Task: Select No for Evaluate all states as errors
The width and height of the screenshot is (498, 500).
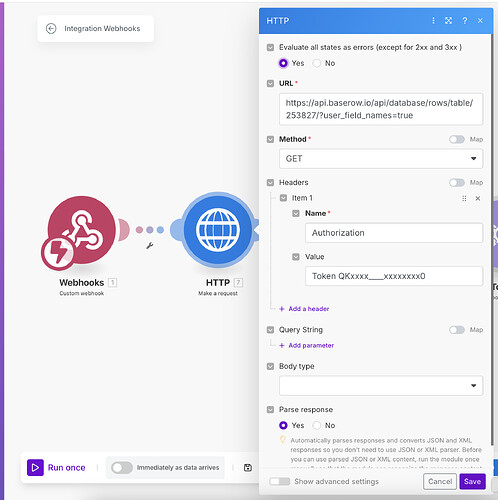Action: click(317, 63)
